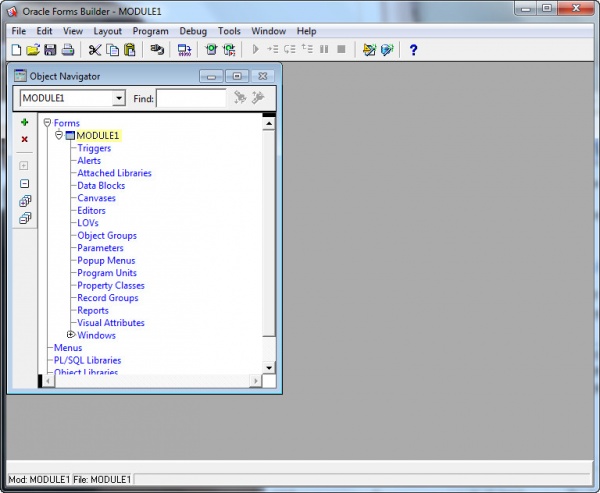
Task: Select the PL/SQL Libraries node
Action: click(x=88, y=360)
